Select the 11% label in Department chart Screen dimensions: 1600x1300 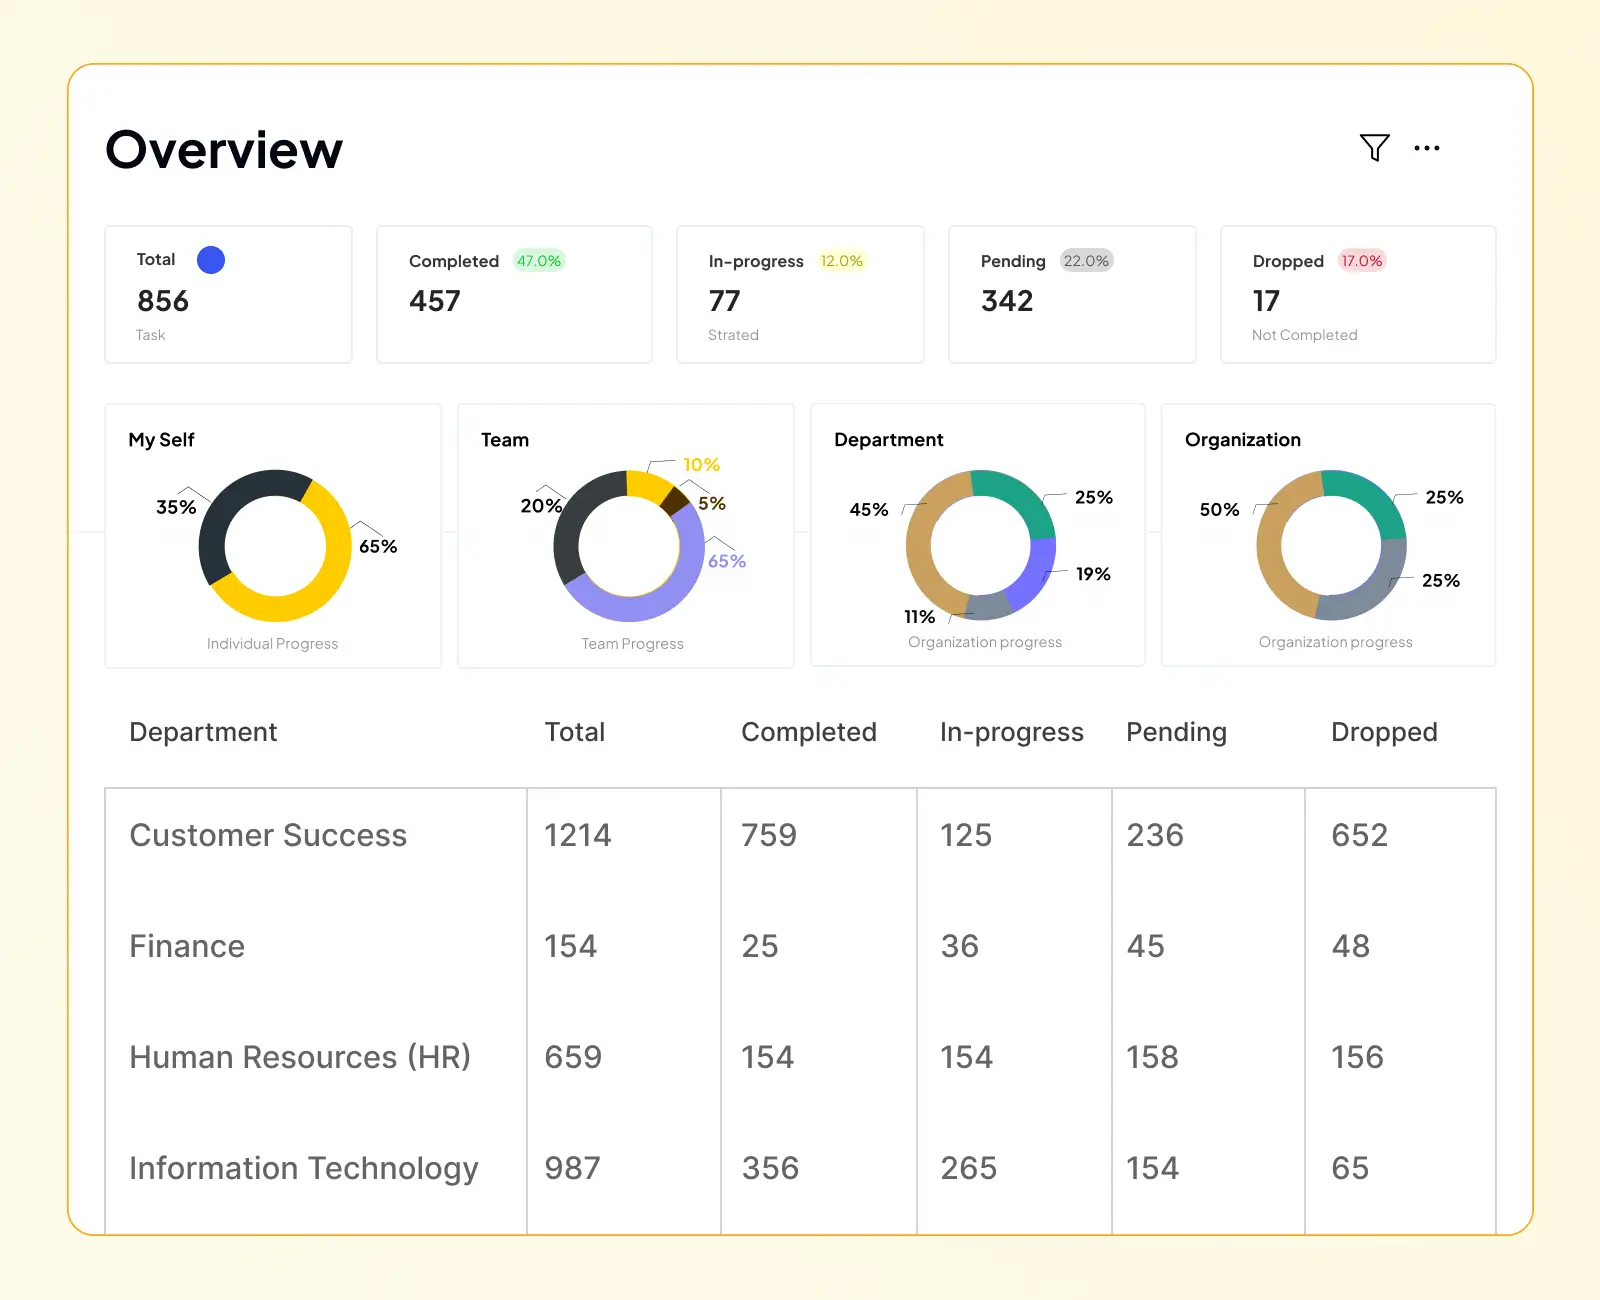(x=919, y=617)
